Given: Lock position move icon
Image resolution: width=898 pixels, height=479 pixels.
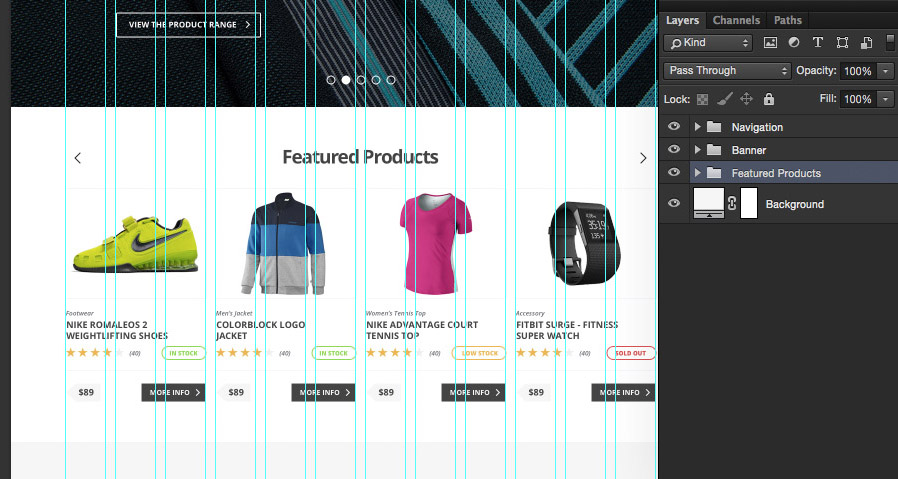Looking at the screenshot, I should click(746, 99).
